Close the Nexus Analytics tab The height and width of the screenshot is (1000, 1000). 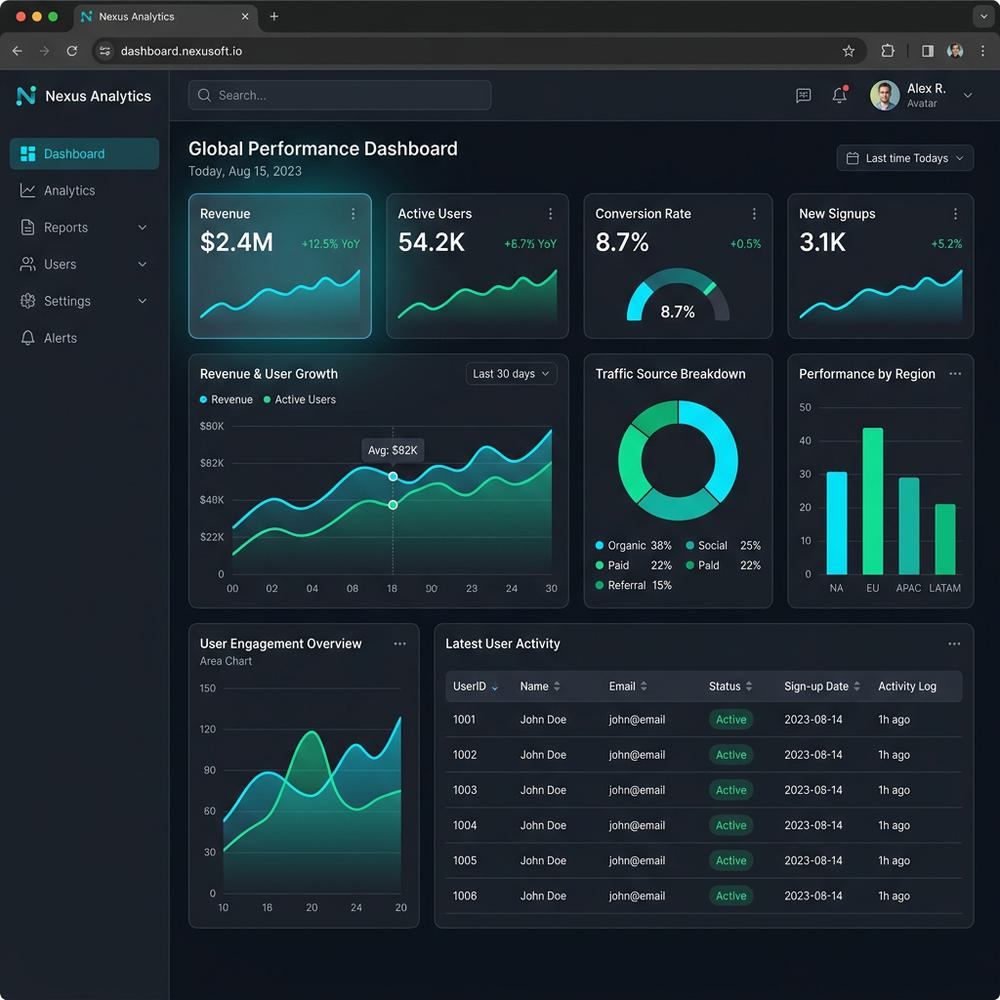[x=245, y=17]
